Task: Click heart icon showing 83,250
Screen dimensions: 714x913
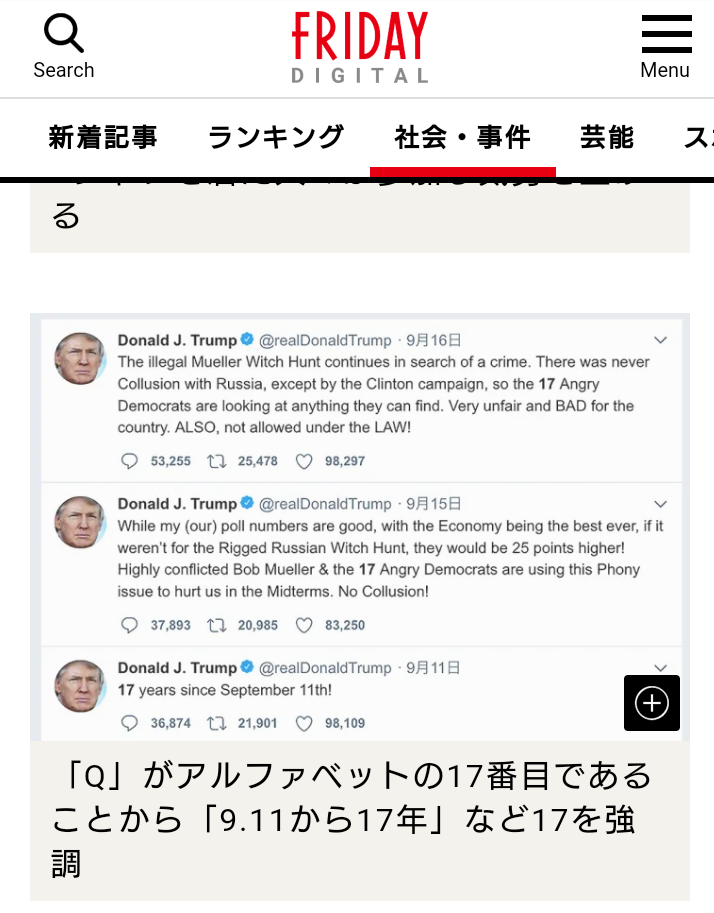Action: point(304,625)
